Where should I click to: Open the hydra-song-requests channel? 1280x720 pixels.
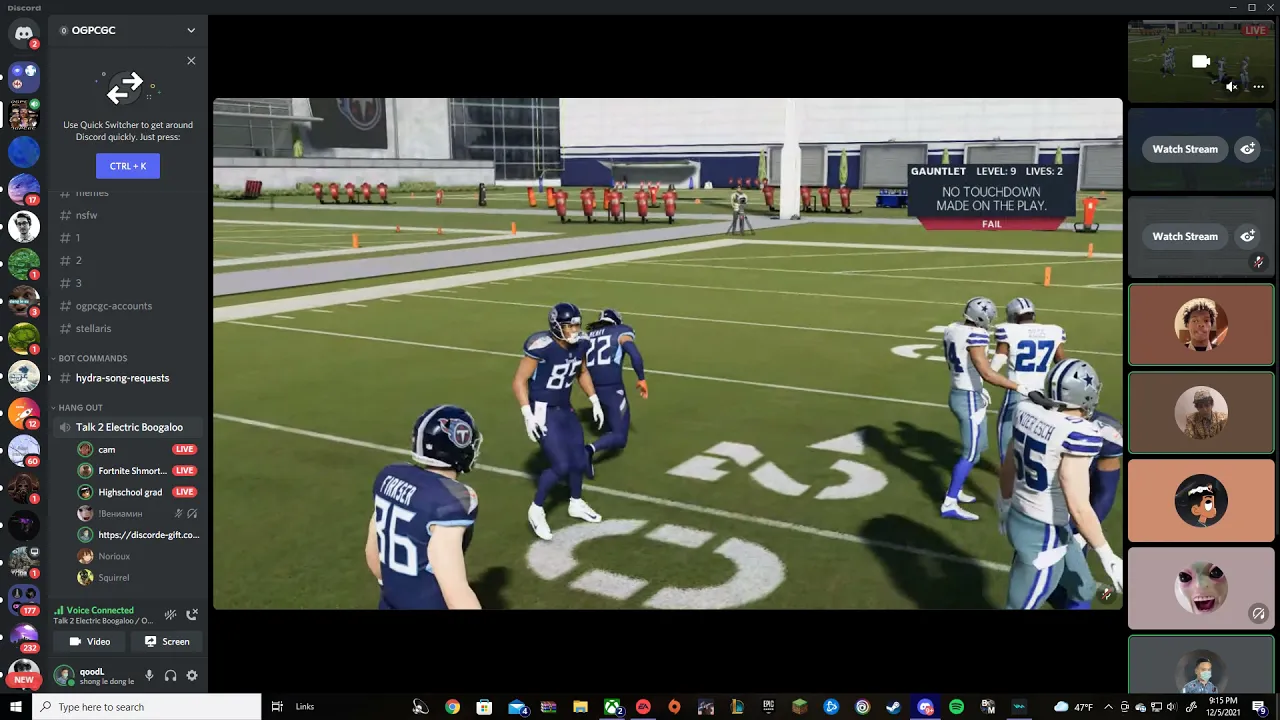[128, 378]
